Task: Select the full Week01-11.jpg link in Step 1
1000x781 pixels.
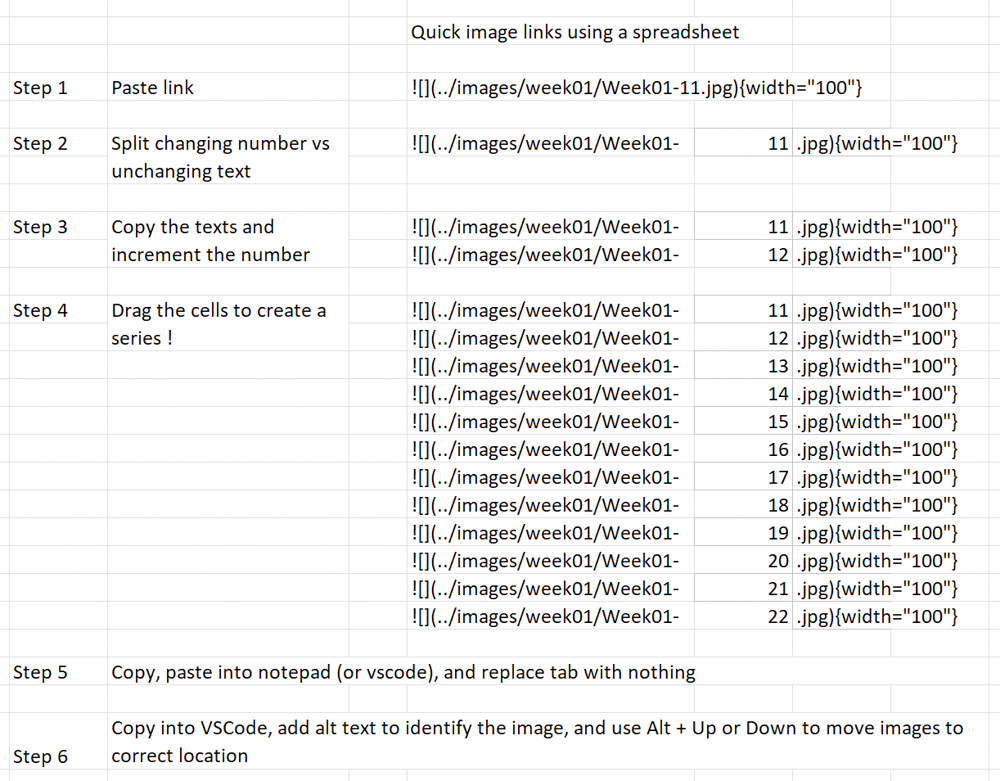Action: pyautogui.click(x=637, y=88)
